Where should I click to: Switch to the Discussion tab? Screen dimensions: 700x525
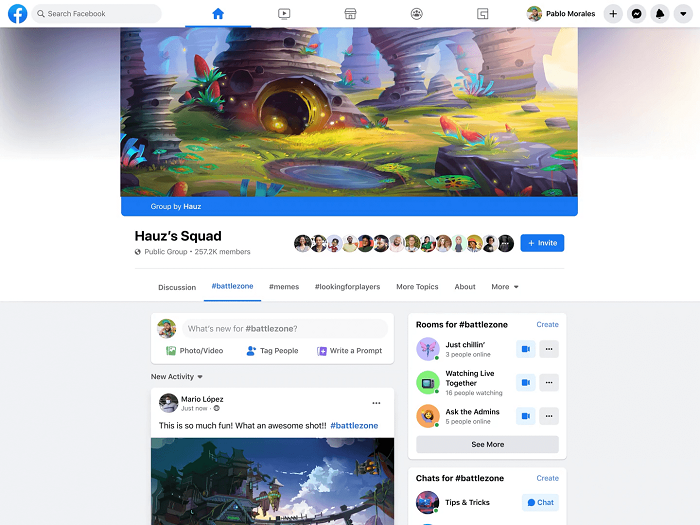[x=177, y=287]
